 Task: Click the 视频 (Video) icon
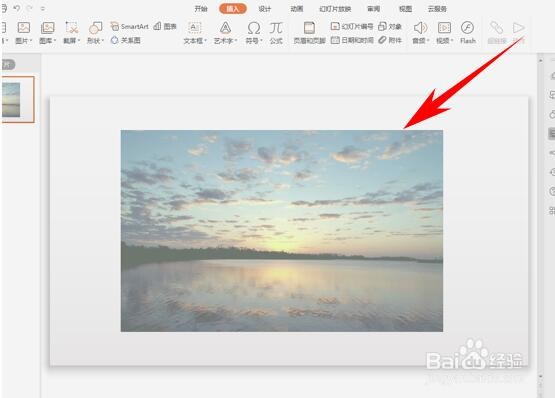444,28
